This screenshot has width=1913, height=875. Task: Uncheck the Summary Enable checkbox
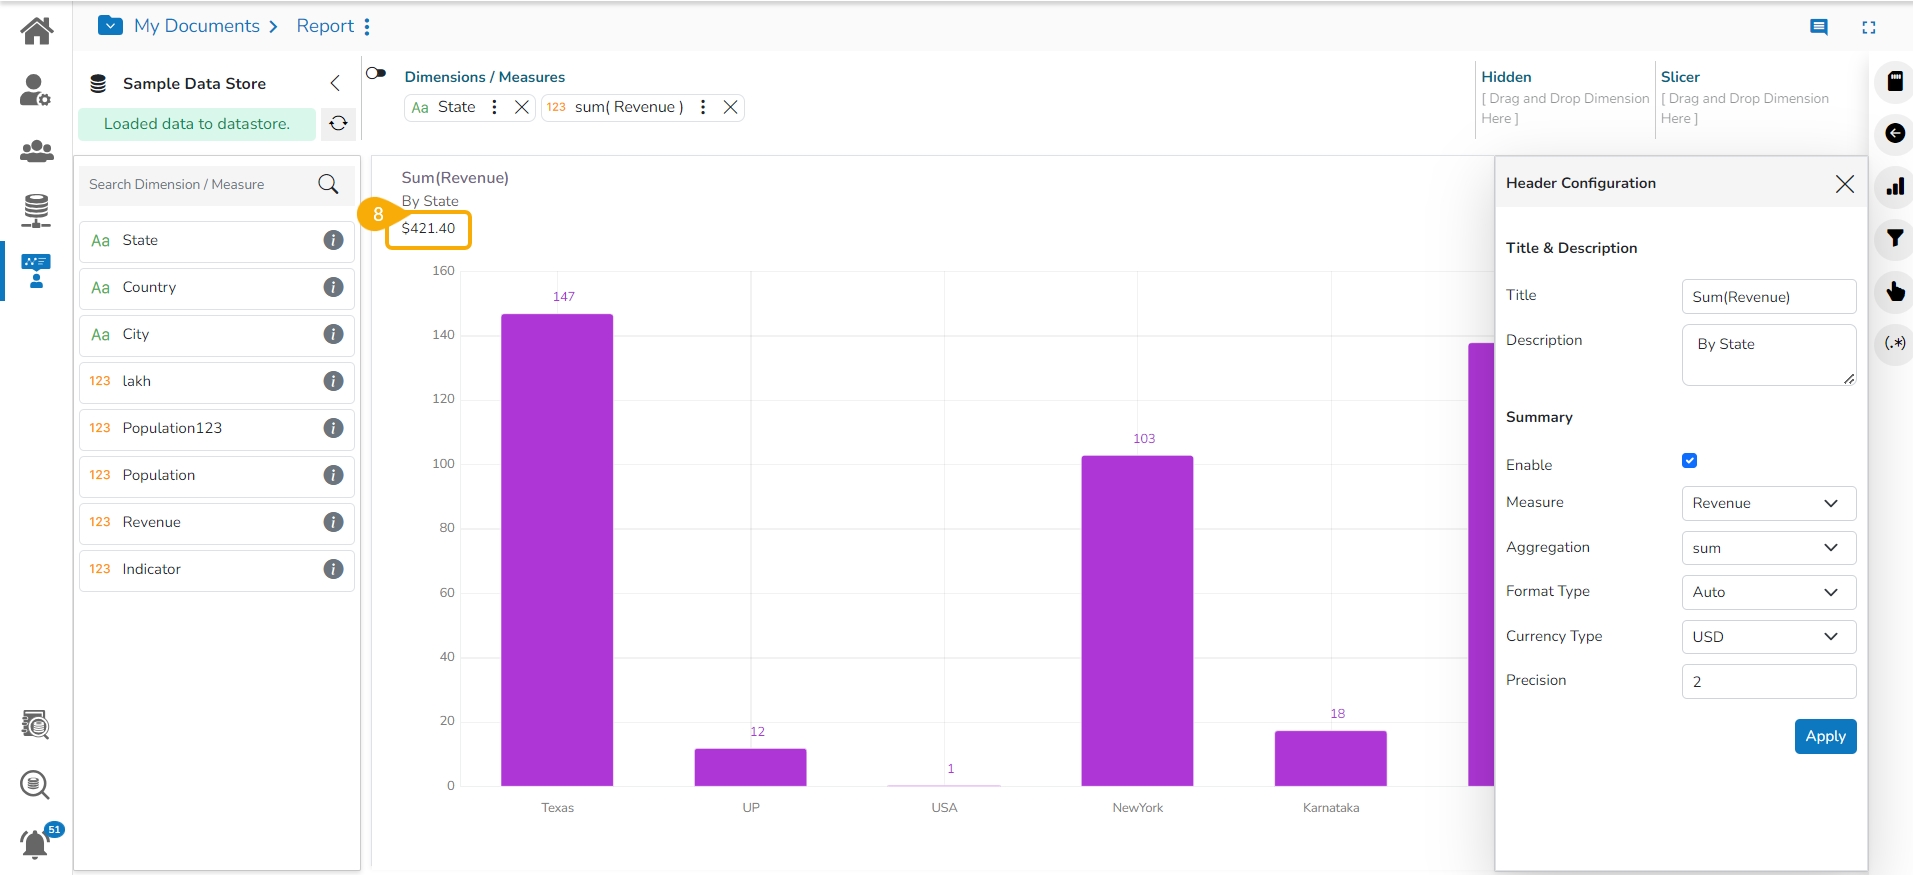(1689, 461)
